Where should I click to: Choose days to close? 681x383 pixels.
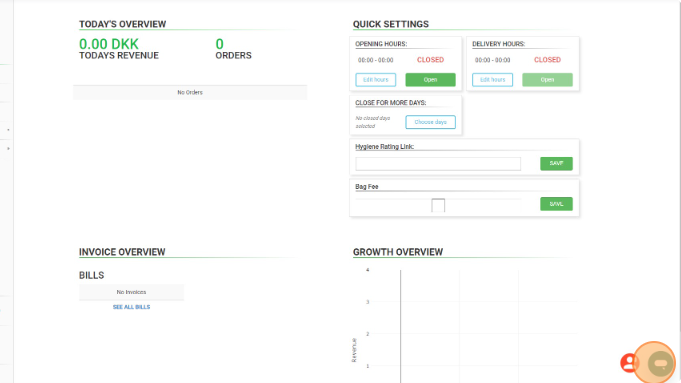pos(430,122)
